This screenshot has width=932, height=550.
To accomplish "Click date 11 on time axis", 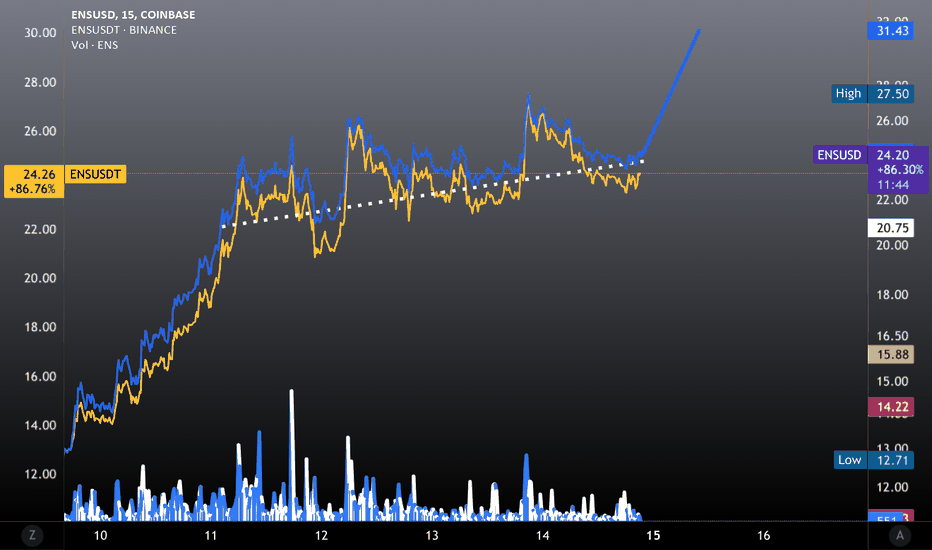I will (x=210, y=536).
